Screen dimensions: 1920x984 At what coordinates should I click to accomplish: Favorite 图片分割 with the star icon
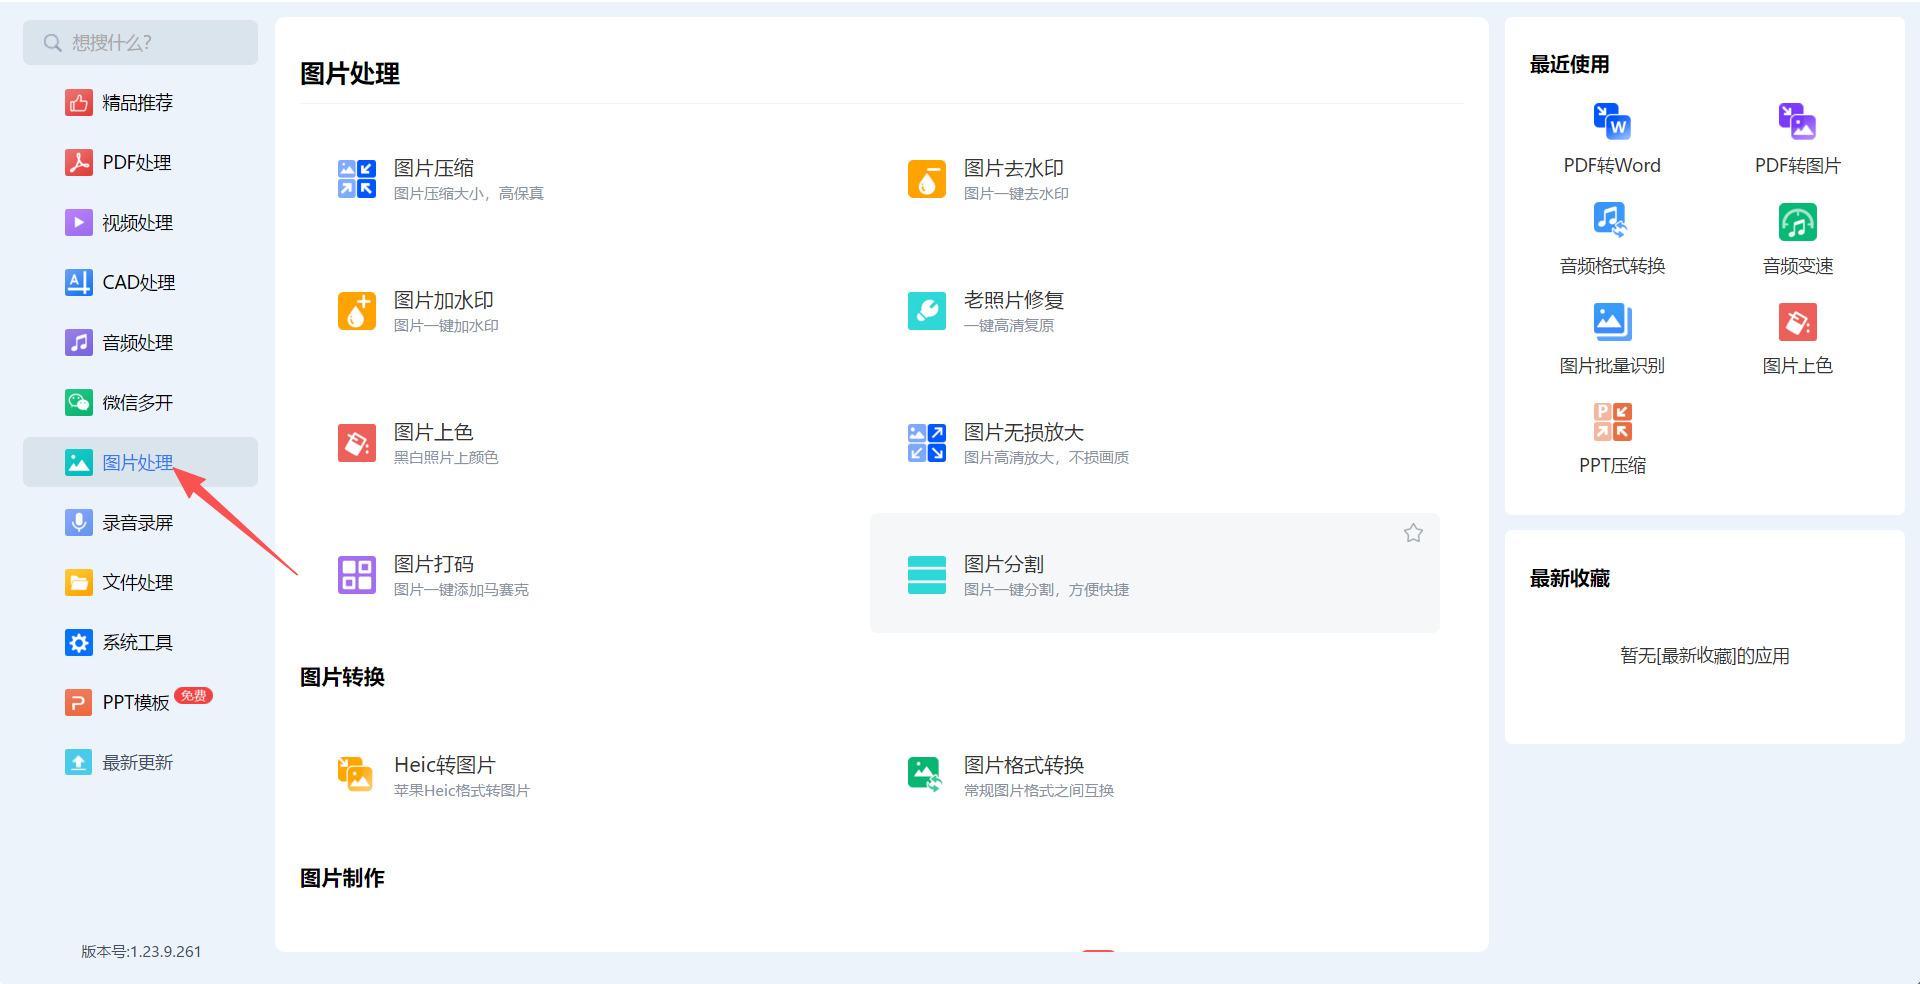tap(1413, 533)
